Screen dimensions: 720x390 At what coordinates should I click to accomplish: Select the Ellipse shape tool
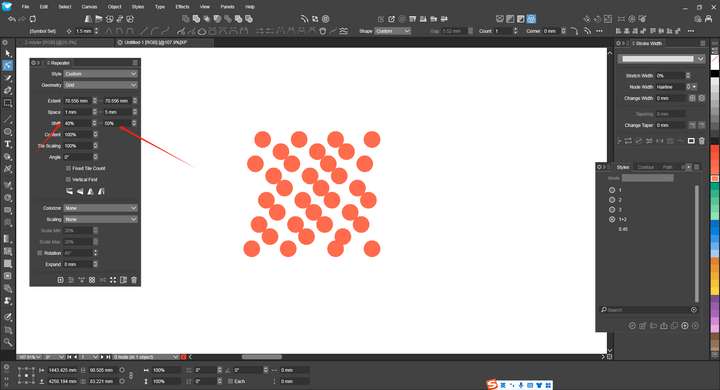pos(7,131)
